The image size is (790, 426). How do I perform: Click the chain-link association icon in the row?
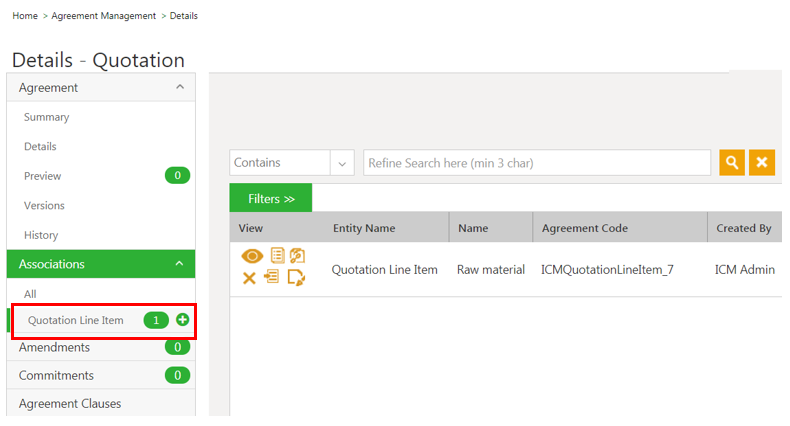[297, 256]
